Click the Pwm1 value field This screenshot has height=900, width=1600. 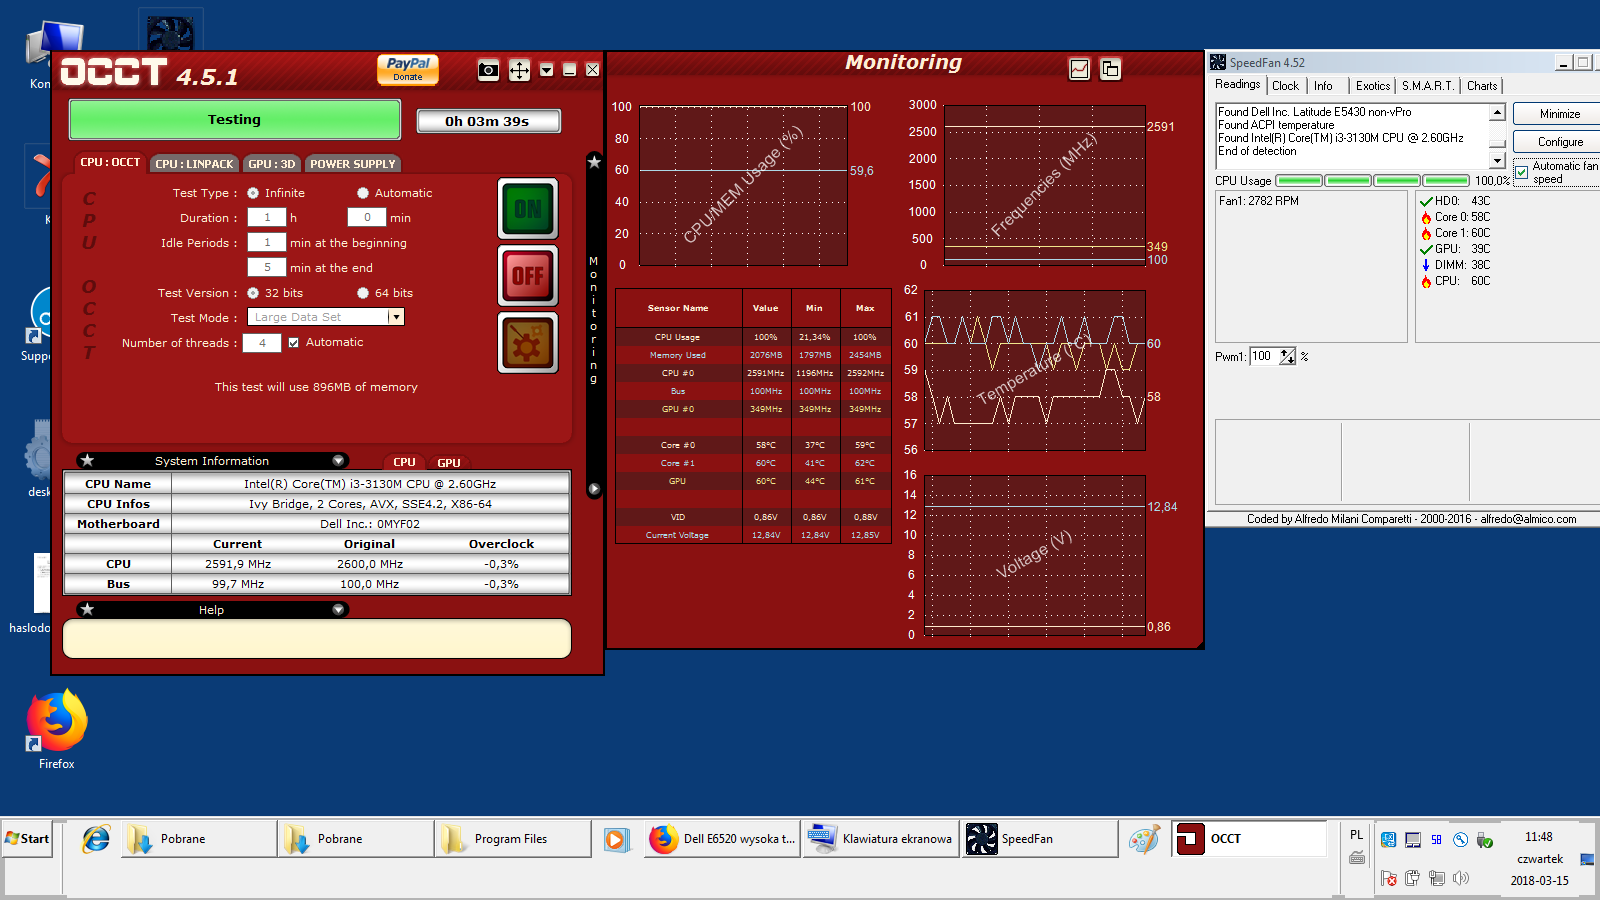[x=1264, y=356]
